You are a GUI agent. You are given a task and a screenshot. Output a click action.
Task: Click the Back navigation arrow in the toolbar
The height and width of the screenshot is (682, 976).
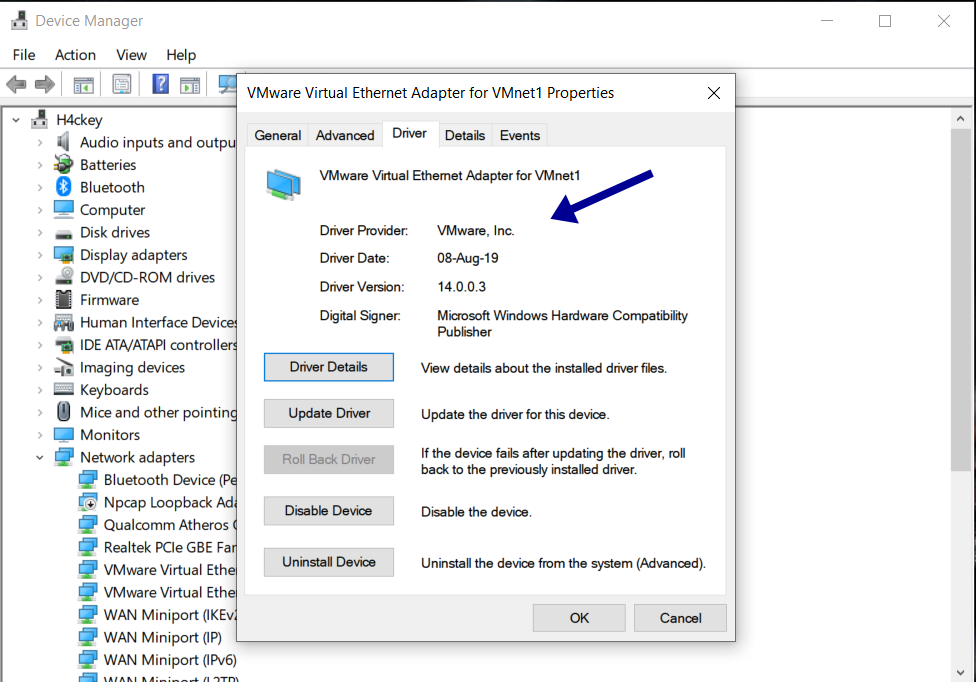[16, 84]
